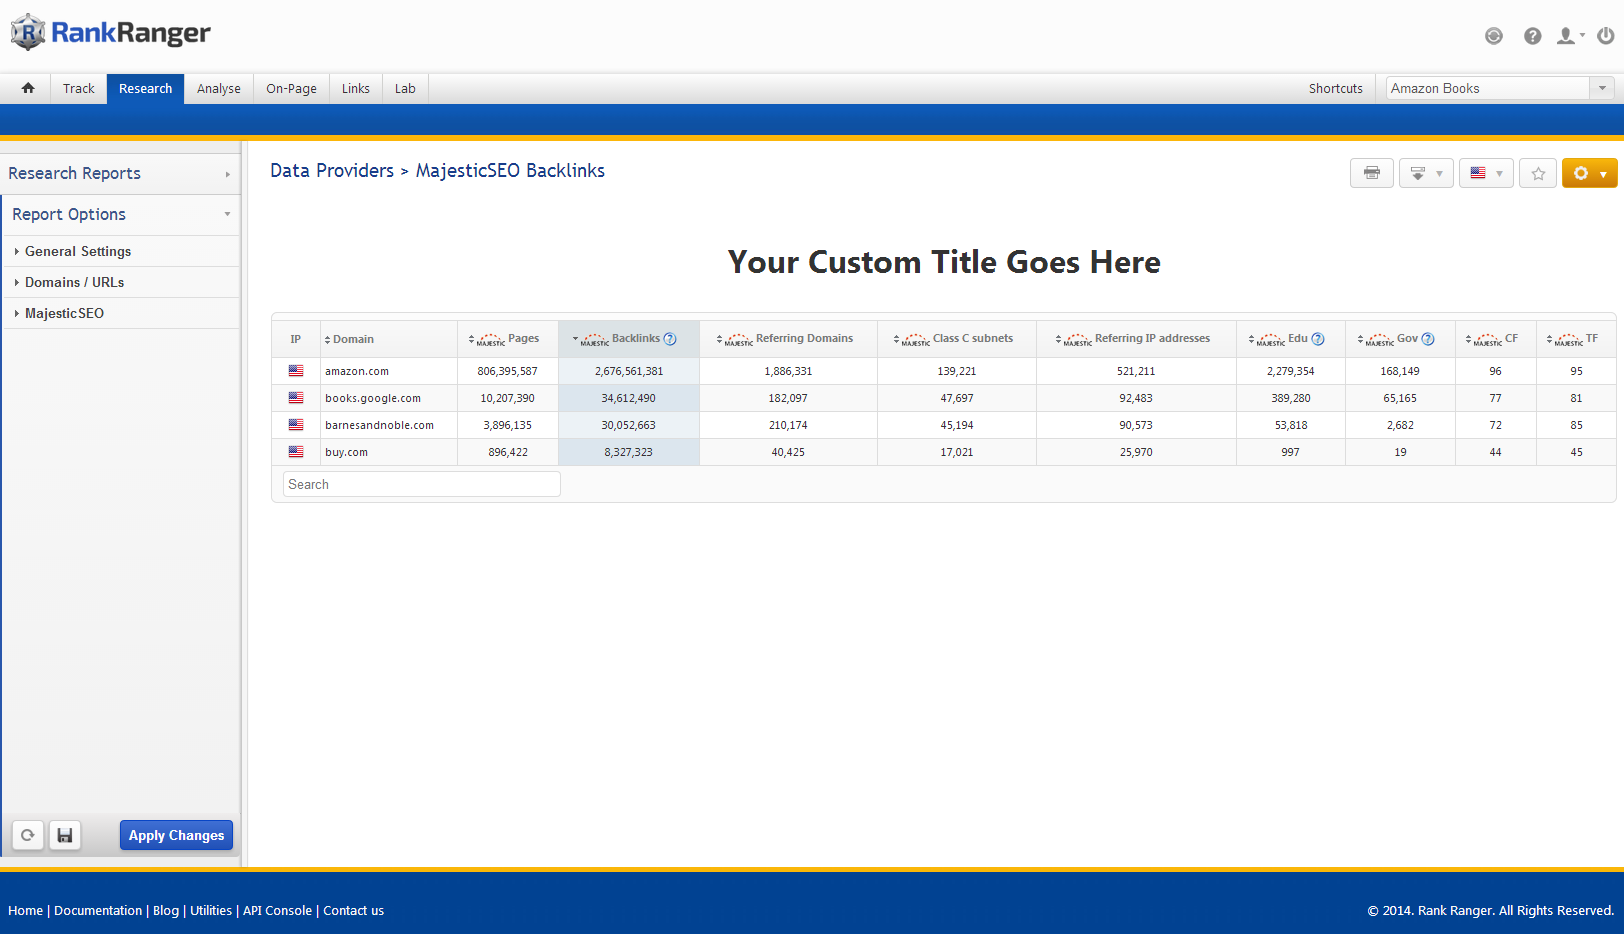
Task: Click the table Search input field
Action: tap(421, 484)
